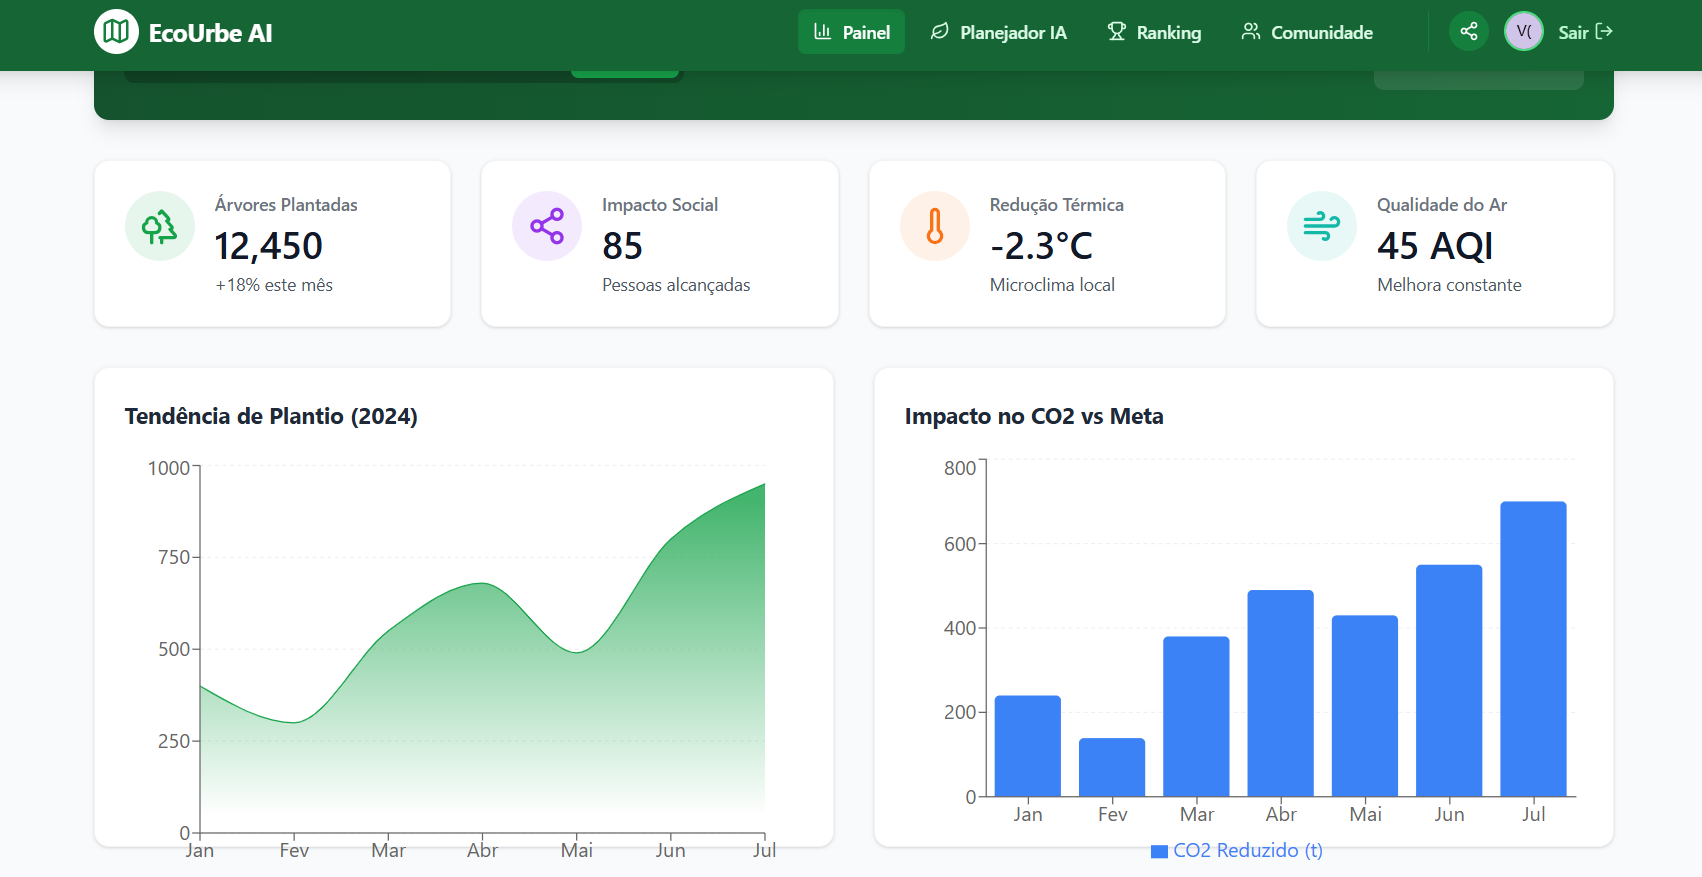The width and height of the screenshot is (1702, 877).
Task: Open the Comunidade page
Action: pos(1307,32)
